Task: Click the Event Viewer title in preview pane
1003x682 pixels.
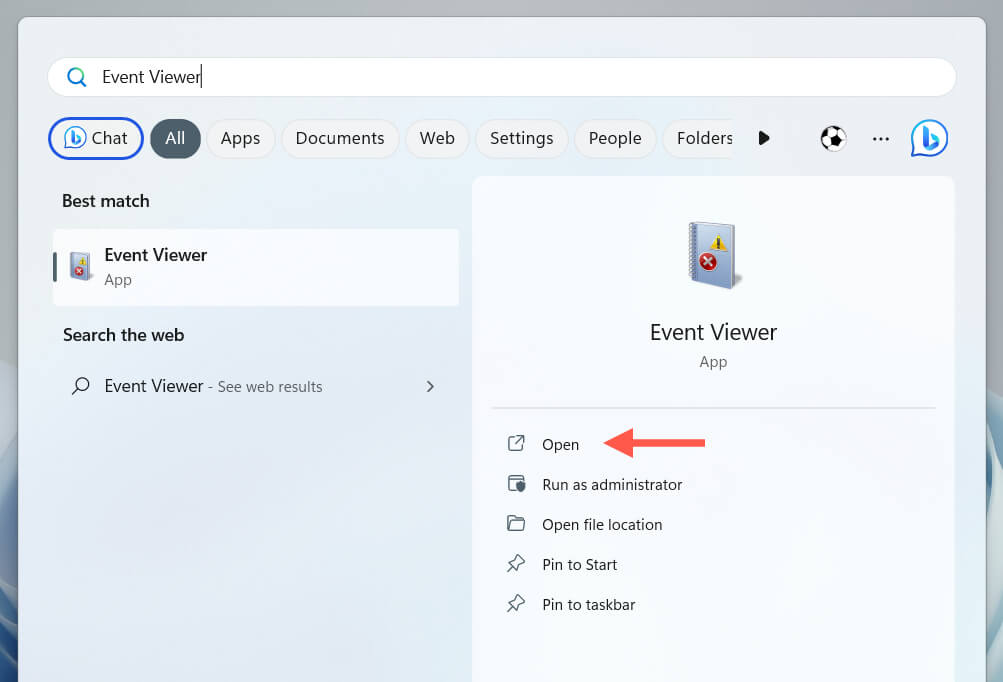Action: 713,333
